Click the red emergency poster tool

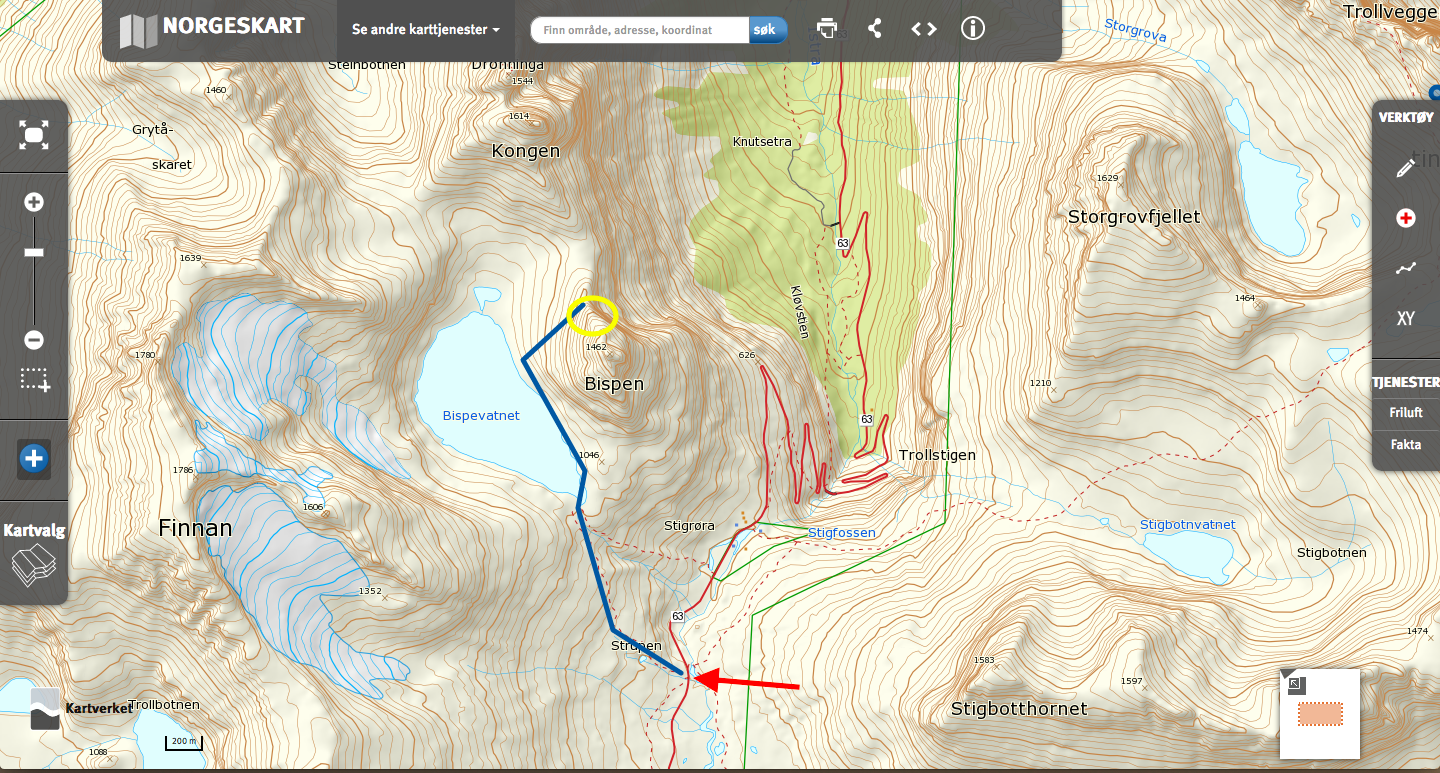click(x=1406, y=218)
